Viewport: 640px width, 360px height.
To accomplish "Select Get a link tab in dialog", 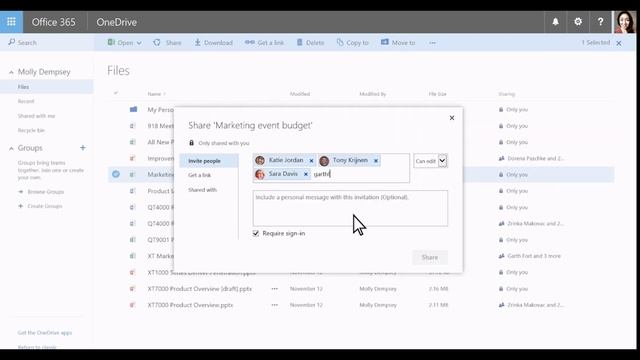I will tap(200, 175).
